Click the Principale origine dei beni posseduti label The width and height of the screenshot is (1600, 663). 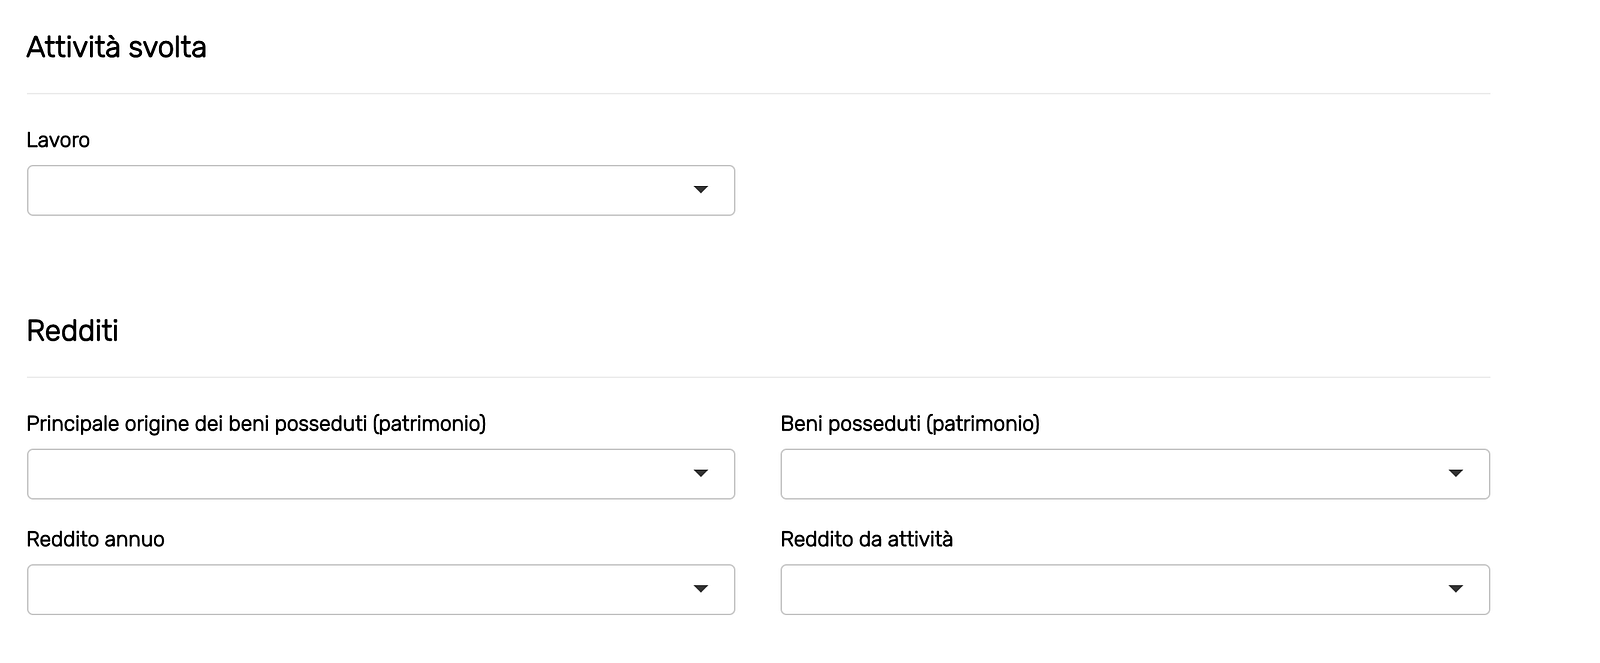pyautogui.click(x=200, y=424)
